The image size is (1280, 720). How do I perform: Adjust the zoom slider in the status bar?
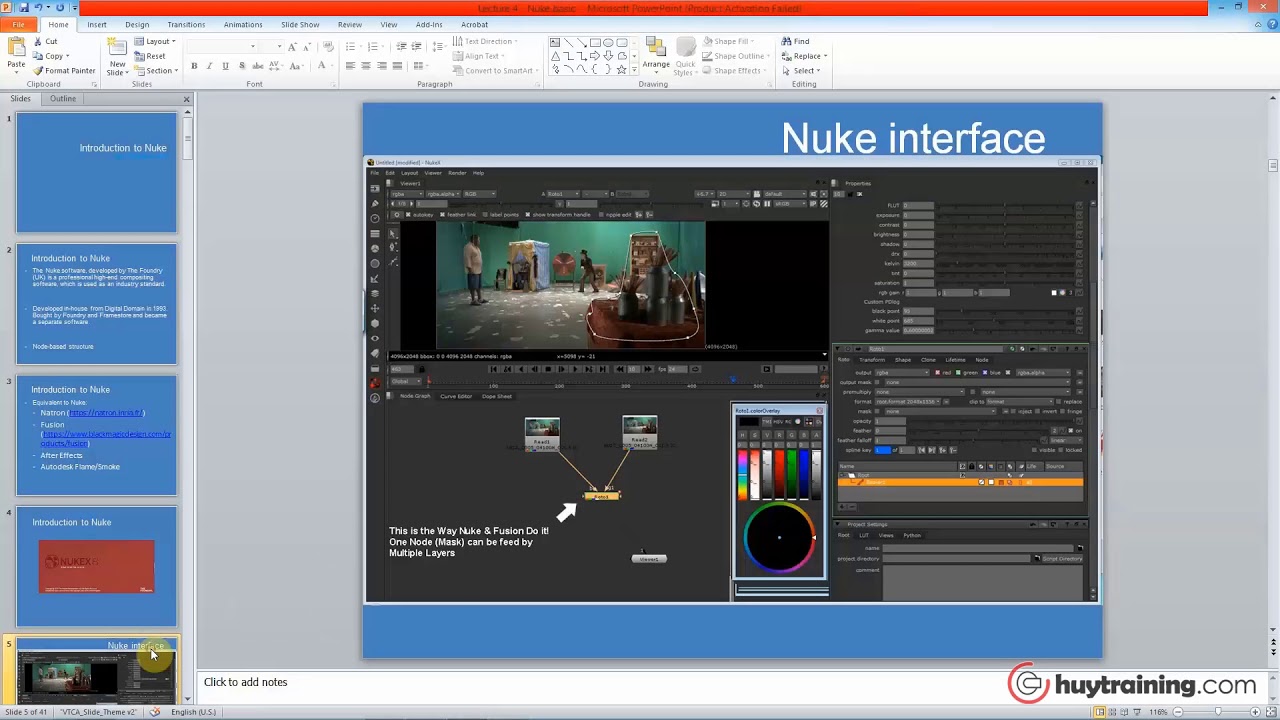(1217, 712)
